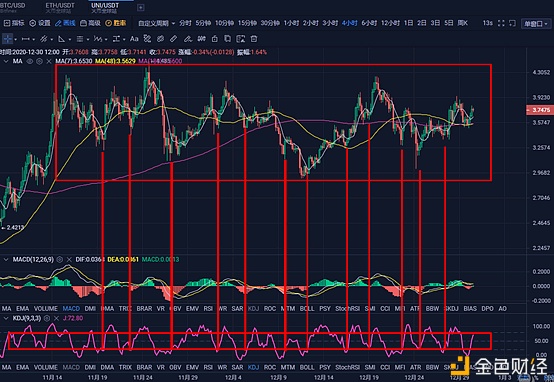Switch to the ETH/USDT tab
Image resolution: width=554 pixels, height=382 pixels.
coord(60,6)
